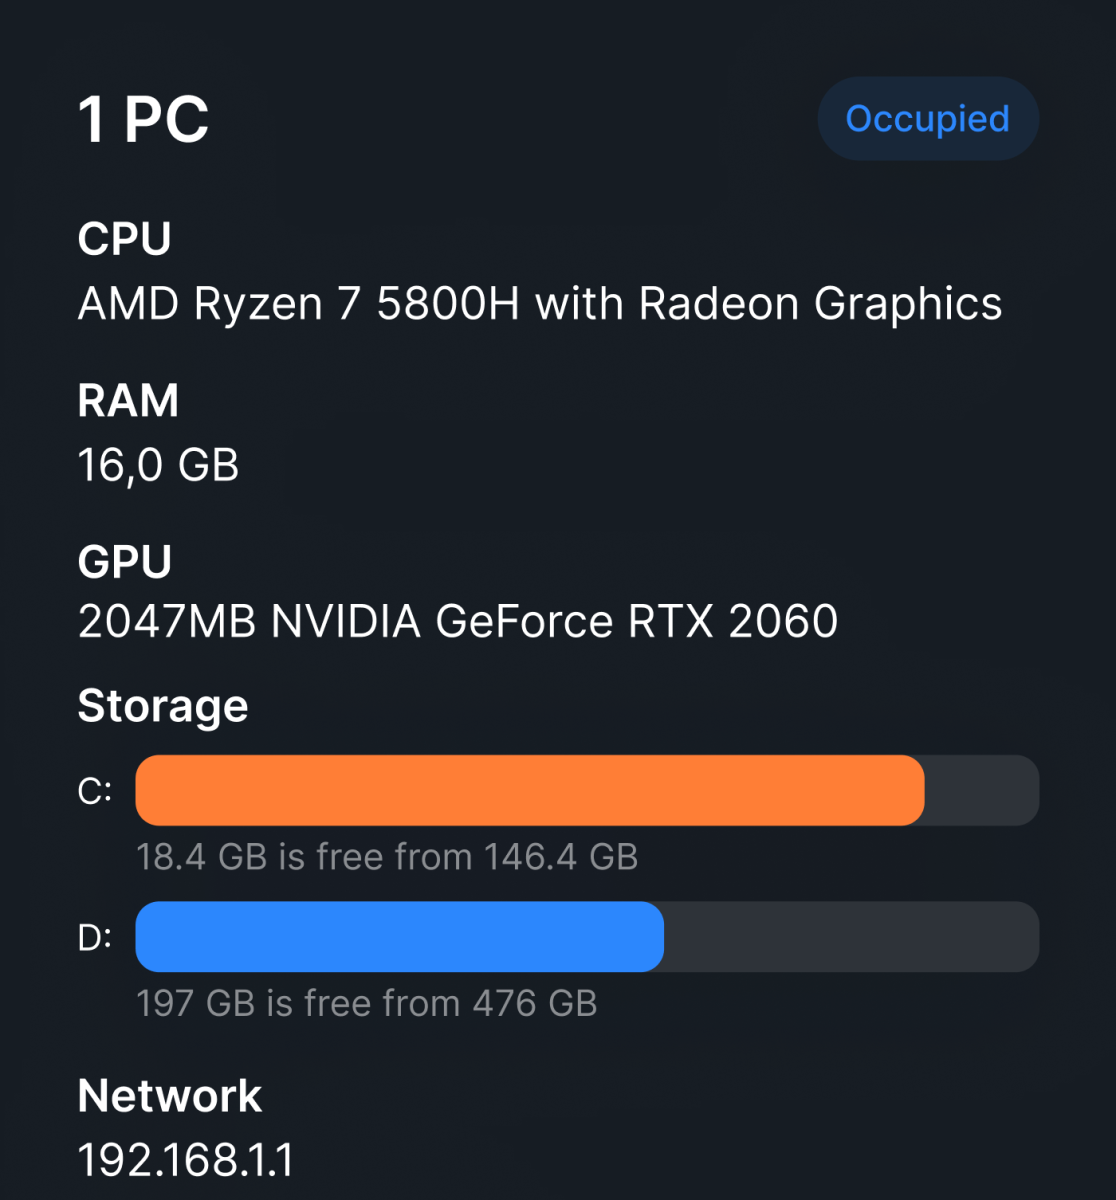Click the Storage section heading

(163, 706)
